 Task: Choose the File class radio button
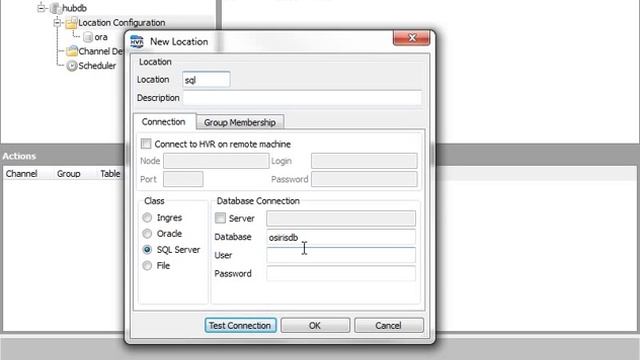click(x=147, y=266)
